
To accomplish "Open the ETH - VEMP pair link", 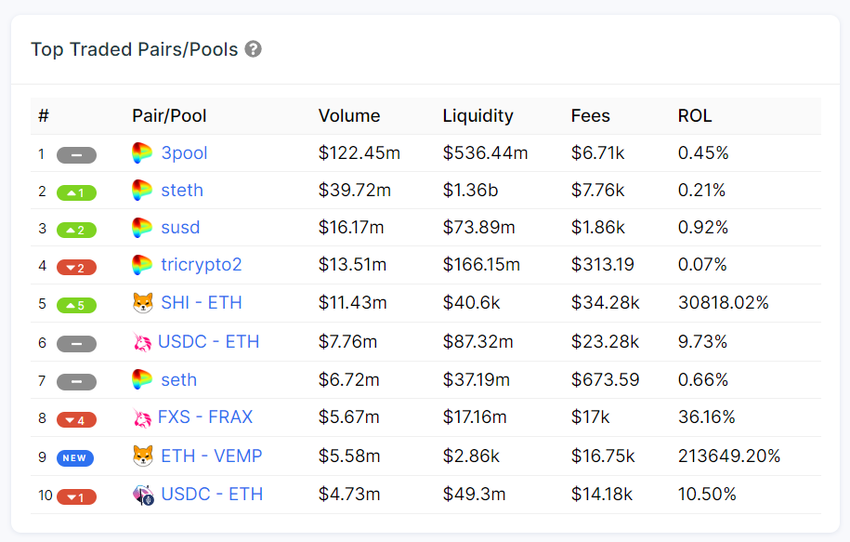I will click(x=211, y=456).
